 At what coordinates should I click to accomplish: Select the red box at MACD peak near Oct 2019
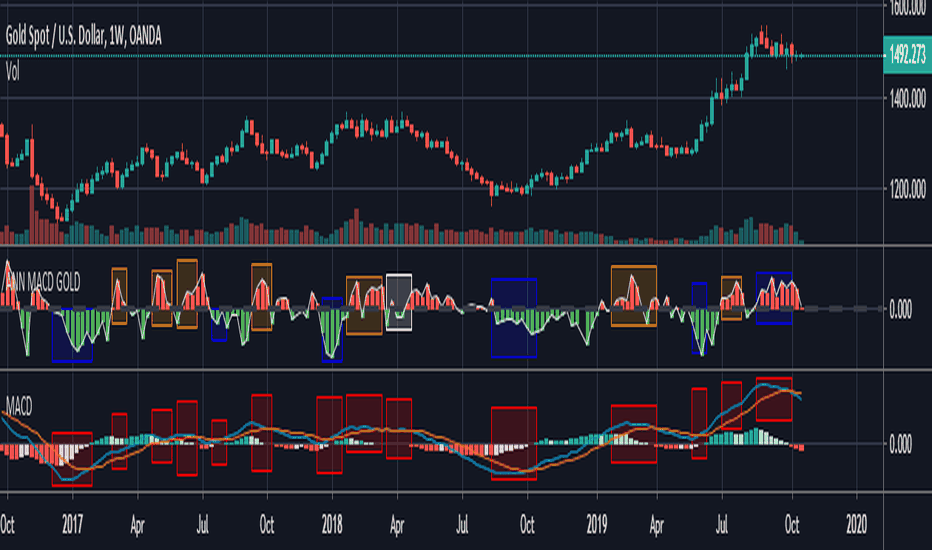(x=774, y=399)
